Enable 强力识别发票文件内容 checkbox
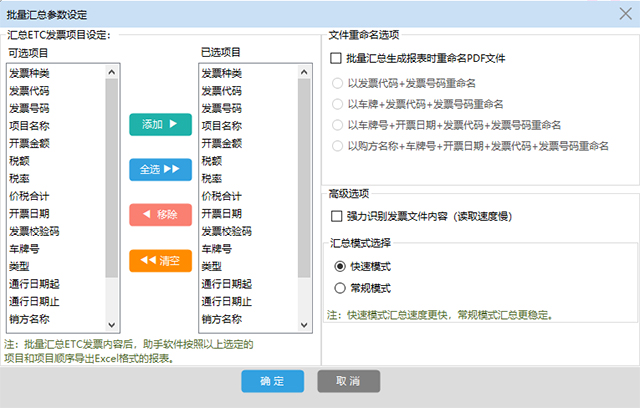 336,215
